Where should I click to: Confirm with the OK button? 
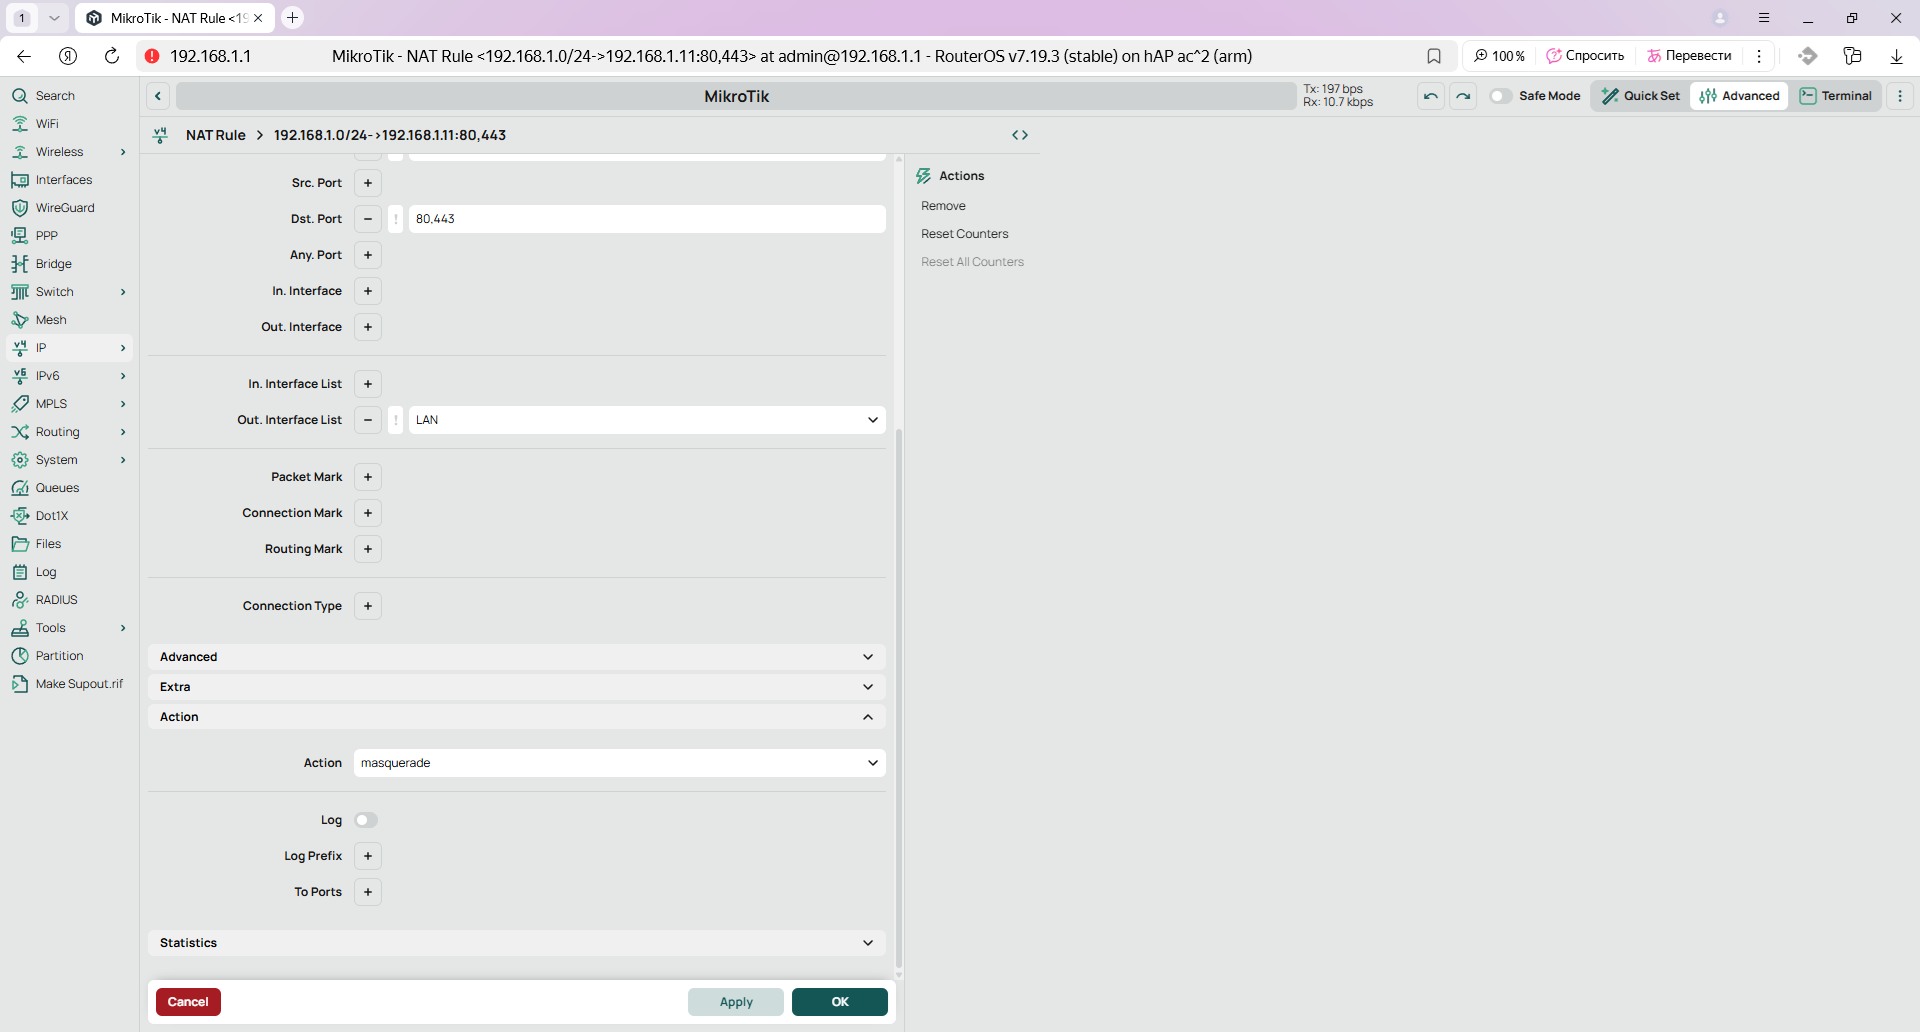pos(840,1002)
